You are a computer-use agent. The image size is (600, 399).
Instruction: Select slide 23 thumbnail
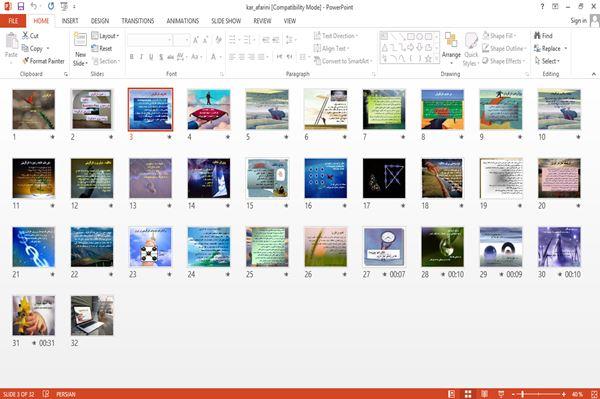[x=150, y=247]
